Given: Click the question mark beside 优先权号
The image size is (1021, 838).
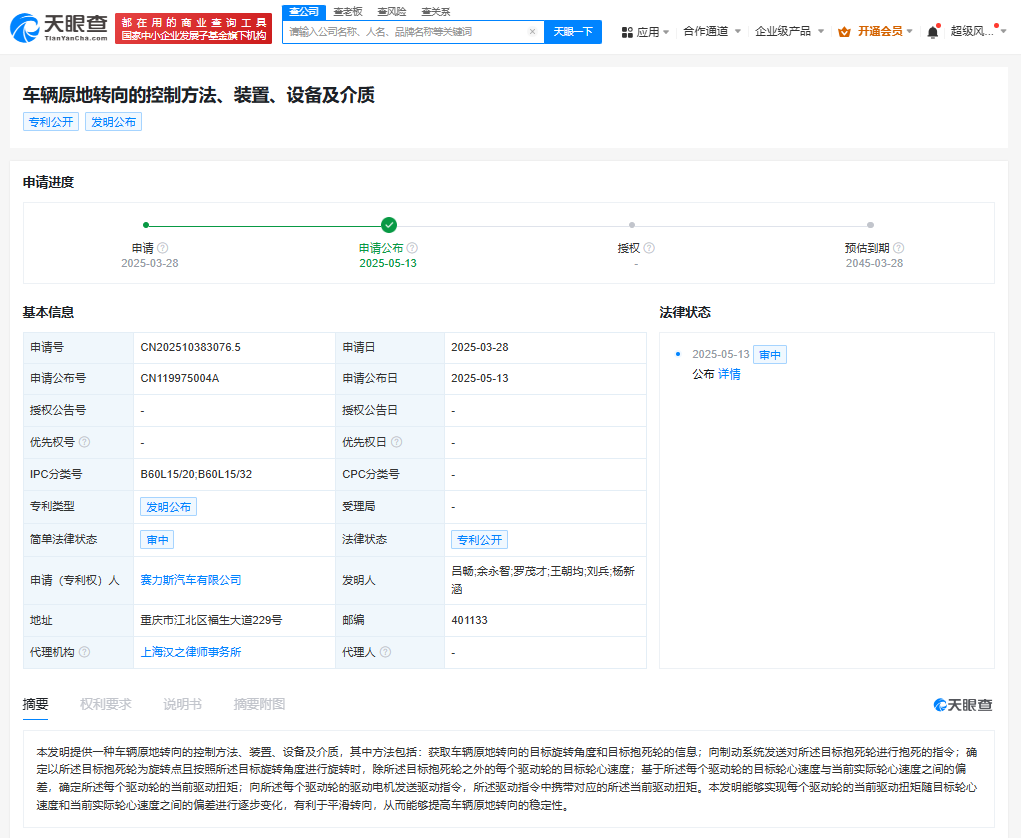Looking at the screenshot, I should coord(84,442).
